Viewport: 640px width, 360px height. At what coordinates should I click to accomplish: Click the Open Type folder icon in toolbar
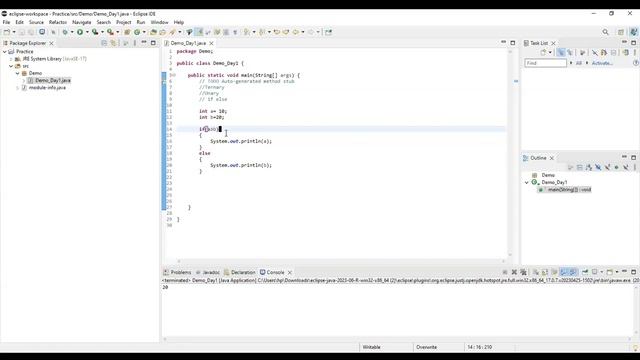coord(153,32)
